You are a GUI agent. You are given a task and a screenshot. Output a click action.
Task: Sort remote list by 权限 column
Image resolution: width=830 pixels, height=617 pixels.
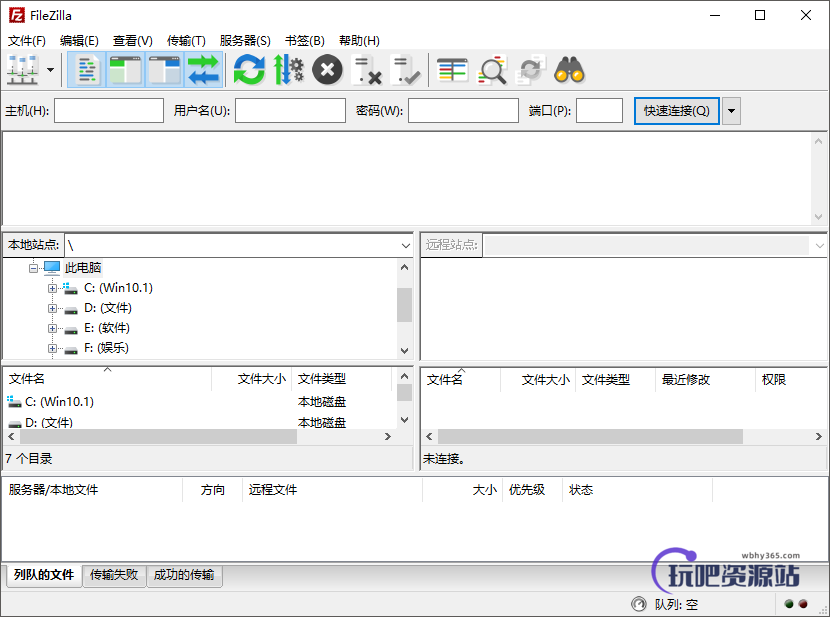(791, 380)
